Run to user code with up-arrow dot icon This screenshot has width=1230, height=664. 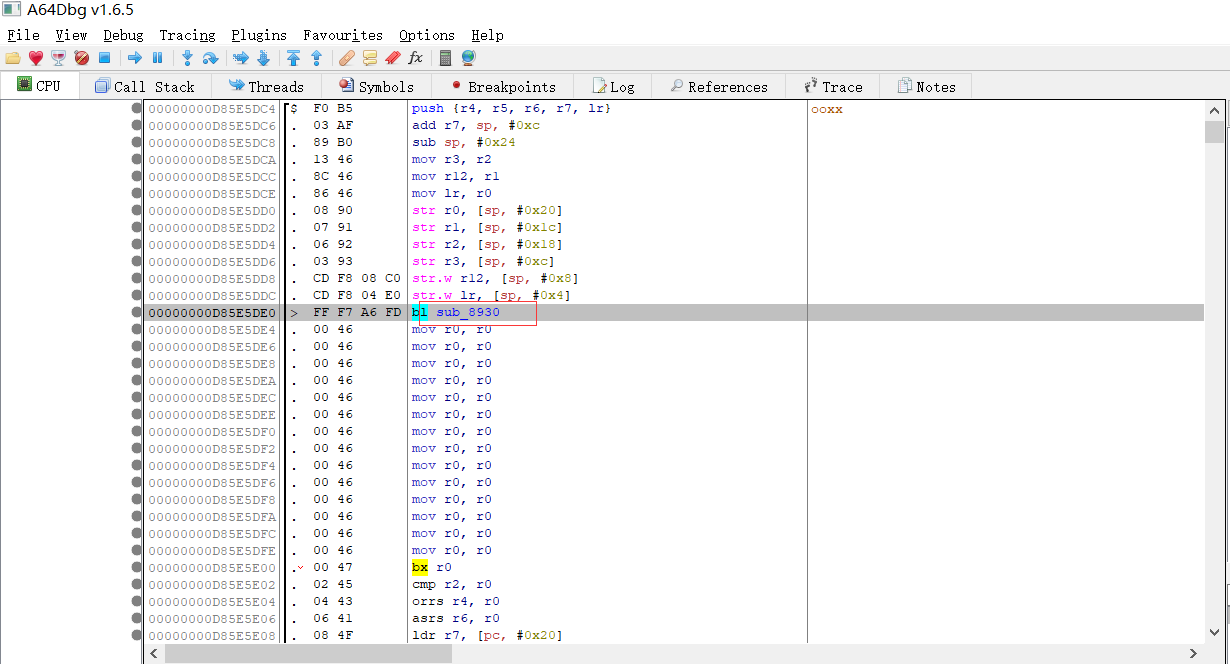316,58
